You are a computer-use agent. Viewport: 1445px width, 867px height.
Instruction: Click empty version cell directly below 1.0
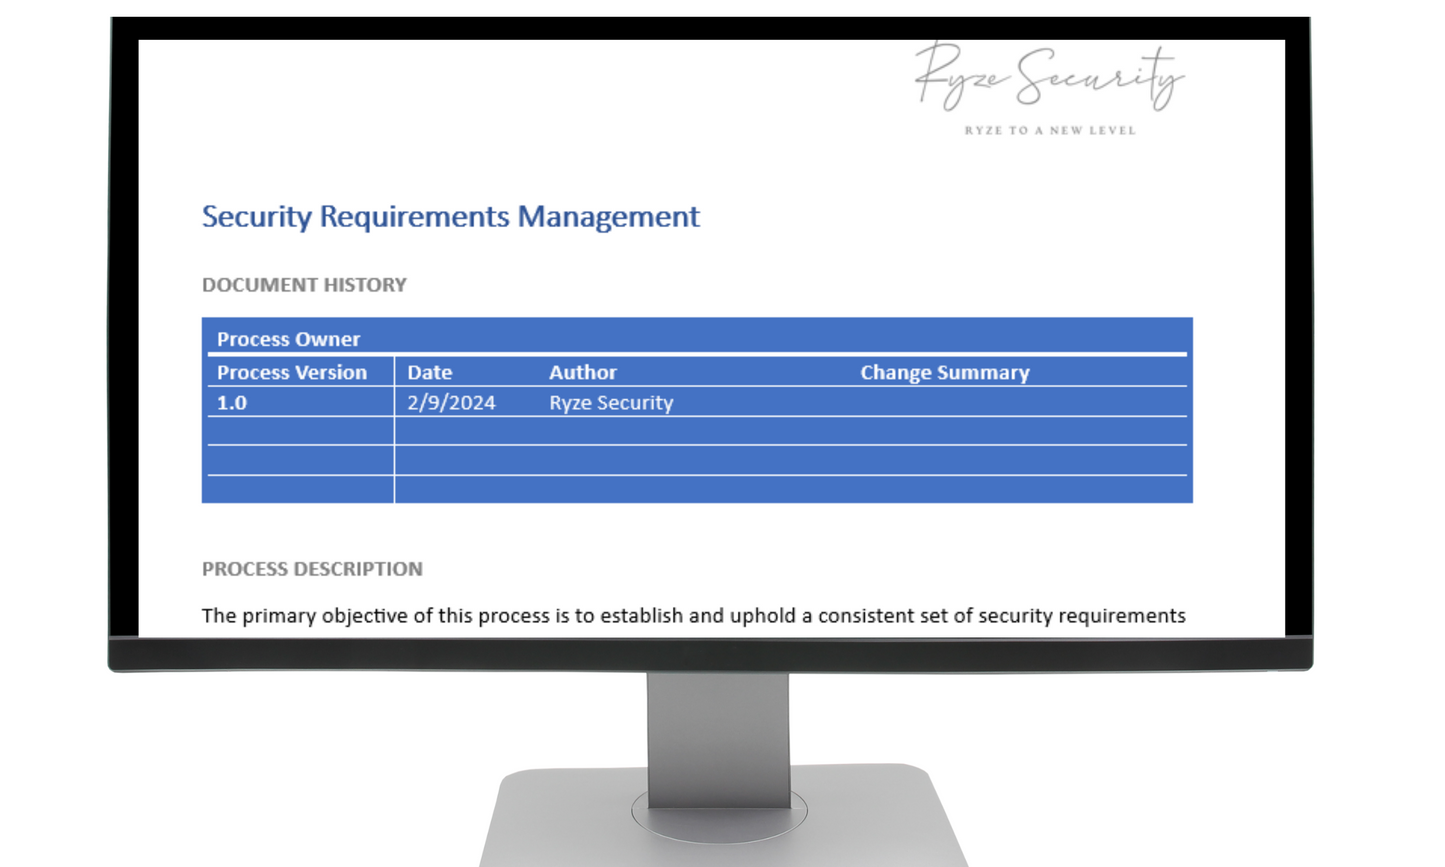pyautogui.click(x=299, y=431)
